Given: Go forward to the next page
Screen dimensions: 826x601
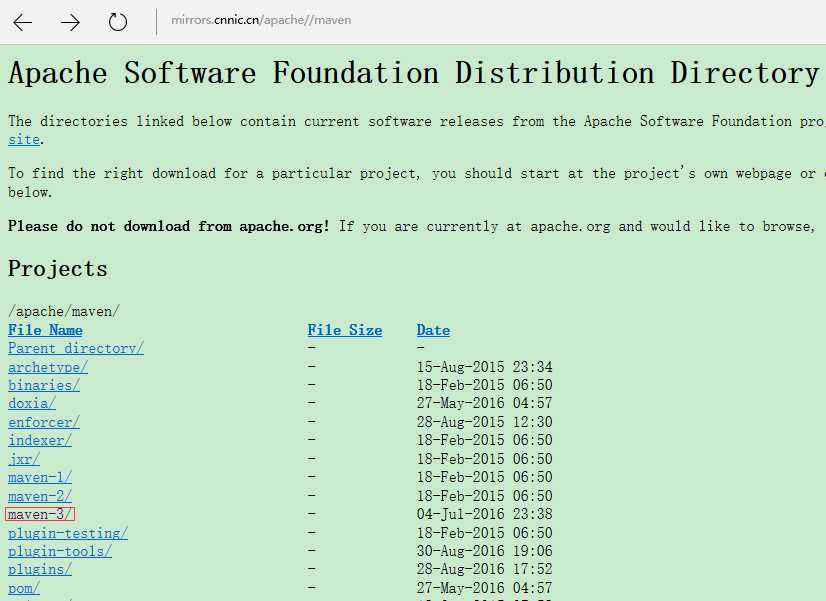Looking at the screenshot, I should pos(70,22).
